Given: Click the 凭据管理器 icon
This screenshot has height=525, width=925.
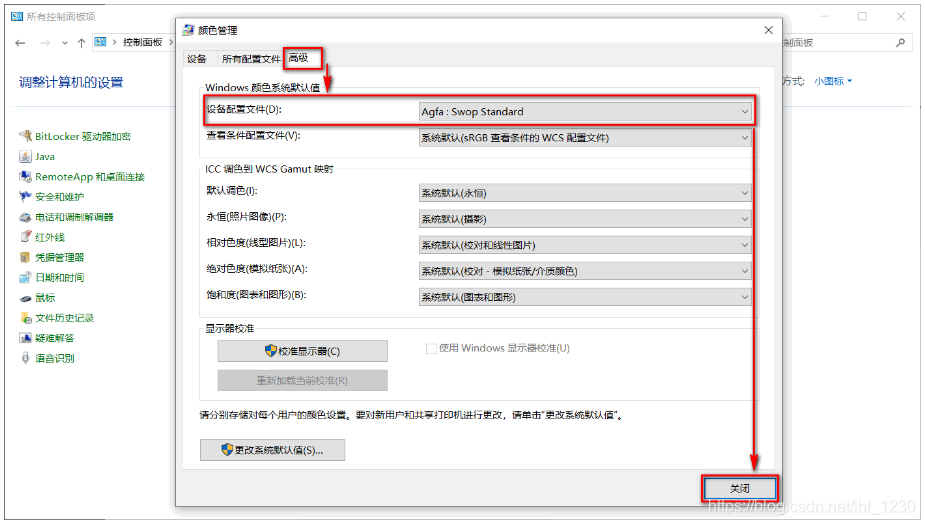Looking at the screenshot, I should pos(25,257).
